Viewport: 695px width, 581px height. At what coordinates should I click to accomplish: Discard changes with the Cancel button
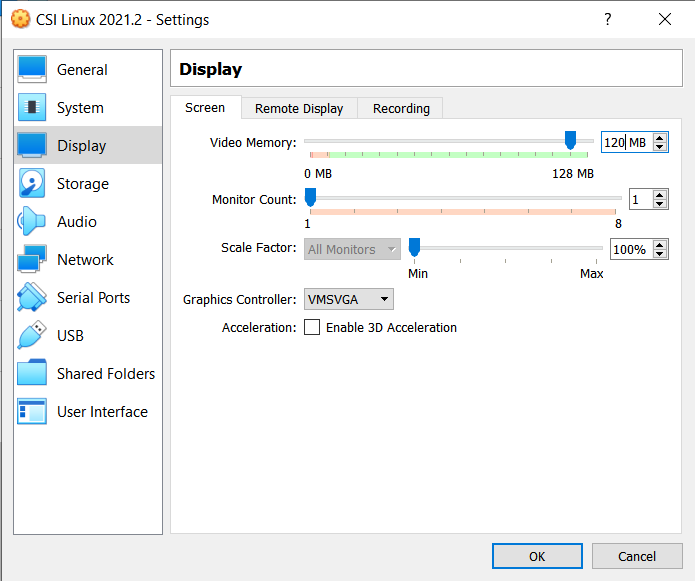pyautogui.click(x=637, y=556)
